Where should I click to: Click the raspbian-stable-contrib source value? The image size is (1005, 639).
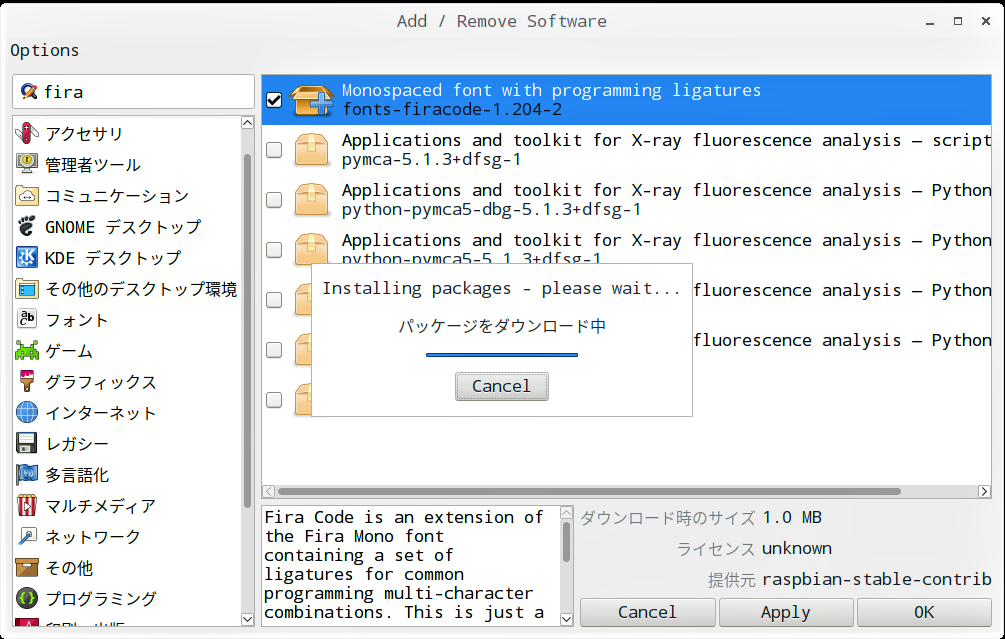[877, 579]
